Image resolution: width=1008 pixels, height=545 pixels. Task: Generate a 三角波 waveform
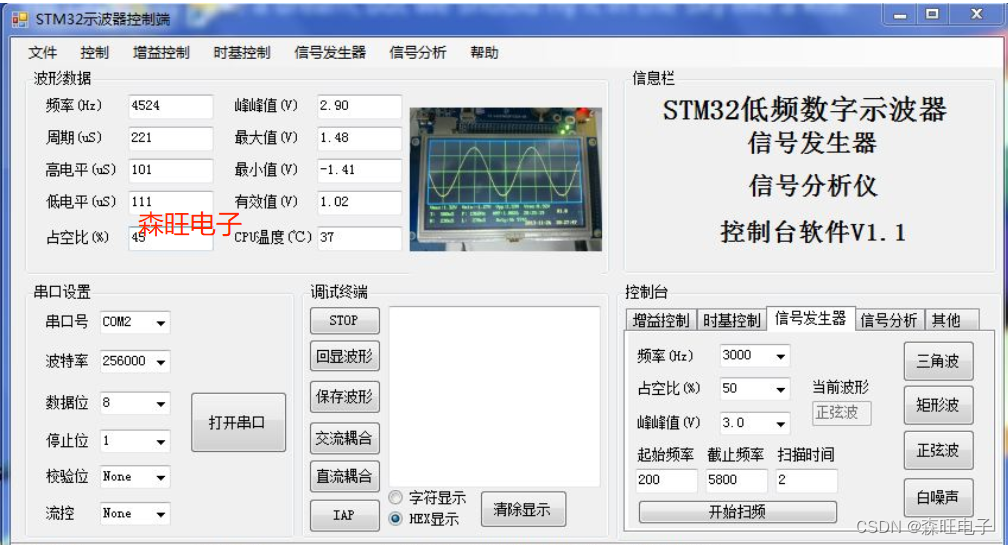click(938, 361)
